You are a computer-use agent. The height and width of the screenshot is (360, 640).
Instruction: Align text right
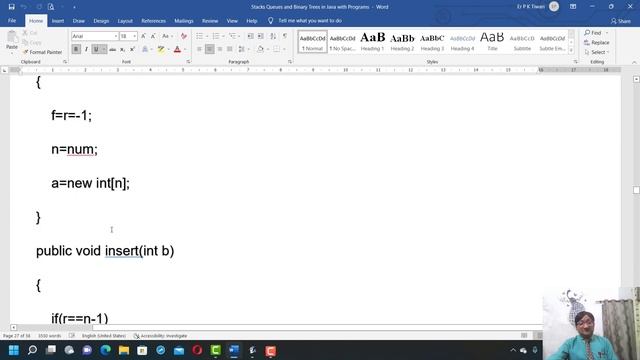[220, 49]
